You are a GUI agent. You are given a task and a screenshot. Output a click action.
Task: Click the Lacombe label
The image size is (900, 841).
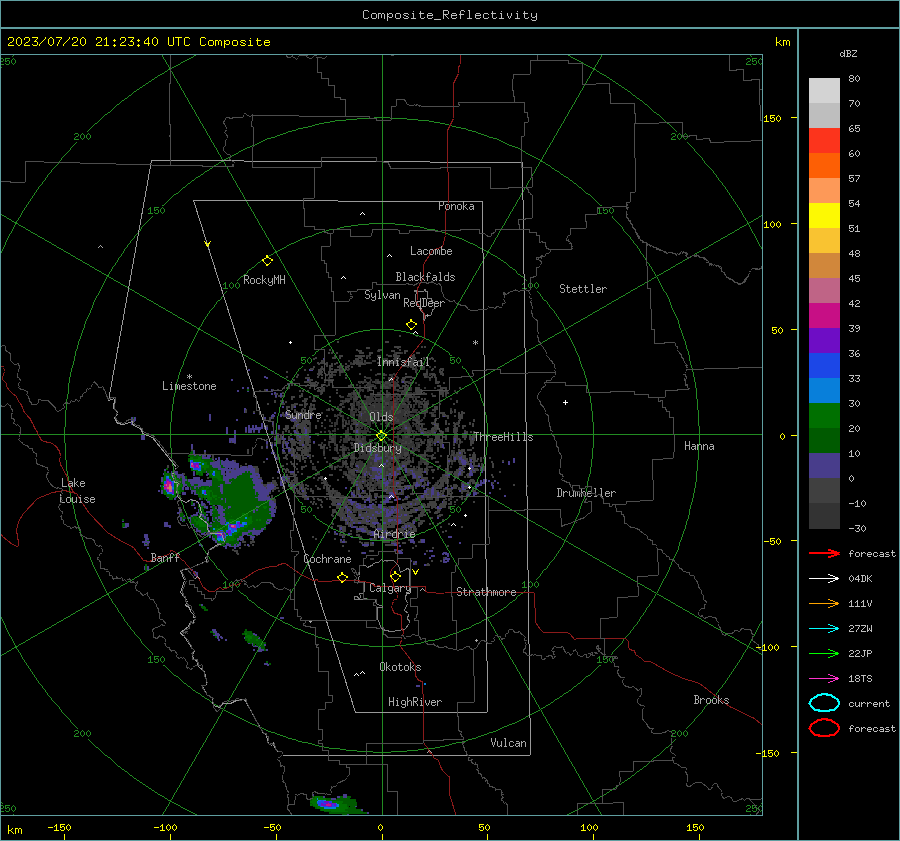[431, 251]
